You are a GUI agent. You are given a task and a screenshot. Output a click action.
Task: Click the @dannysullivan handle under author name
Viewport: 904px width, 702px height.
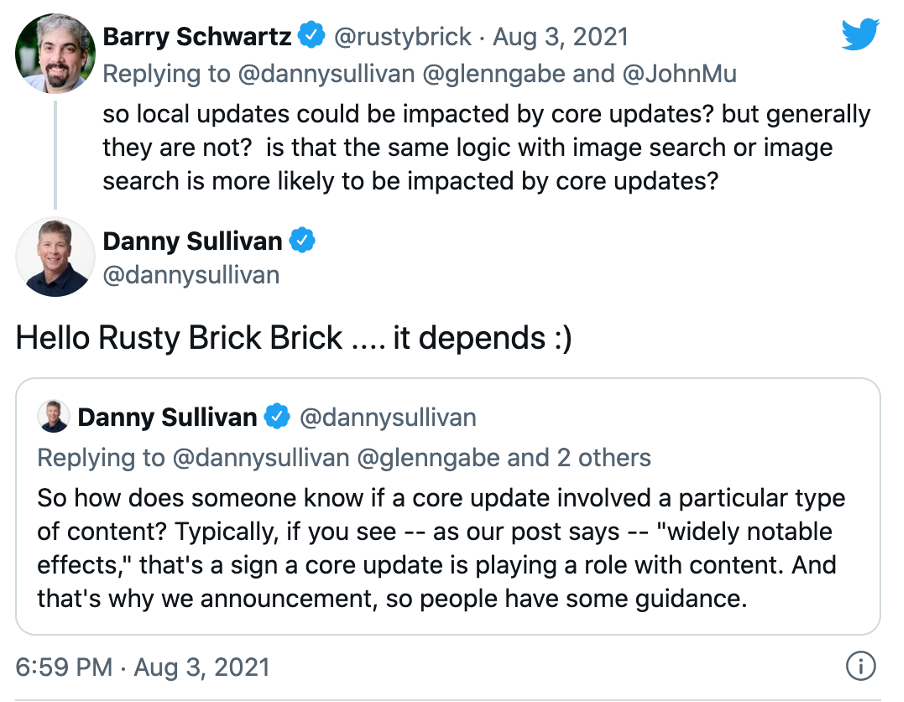click(191, 275)
